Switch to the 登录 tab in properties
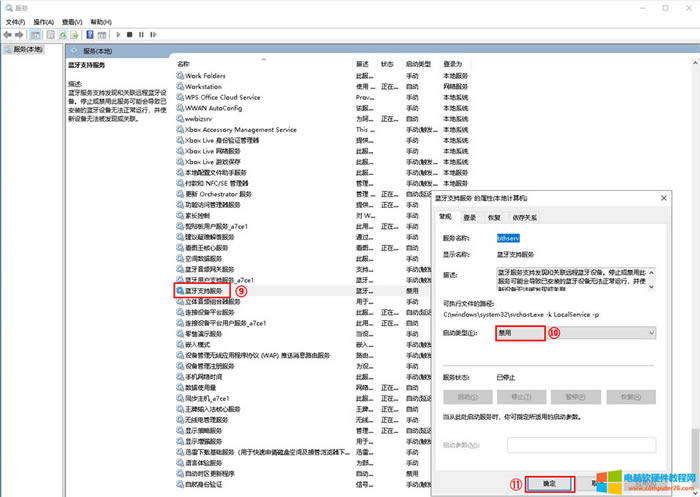 click(x=469, y=217)
